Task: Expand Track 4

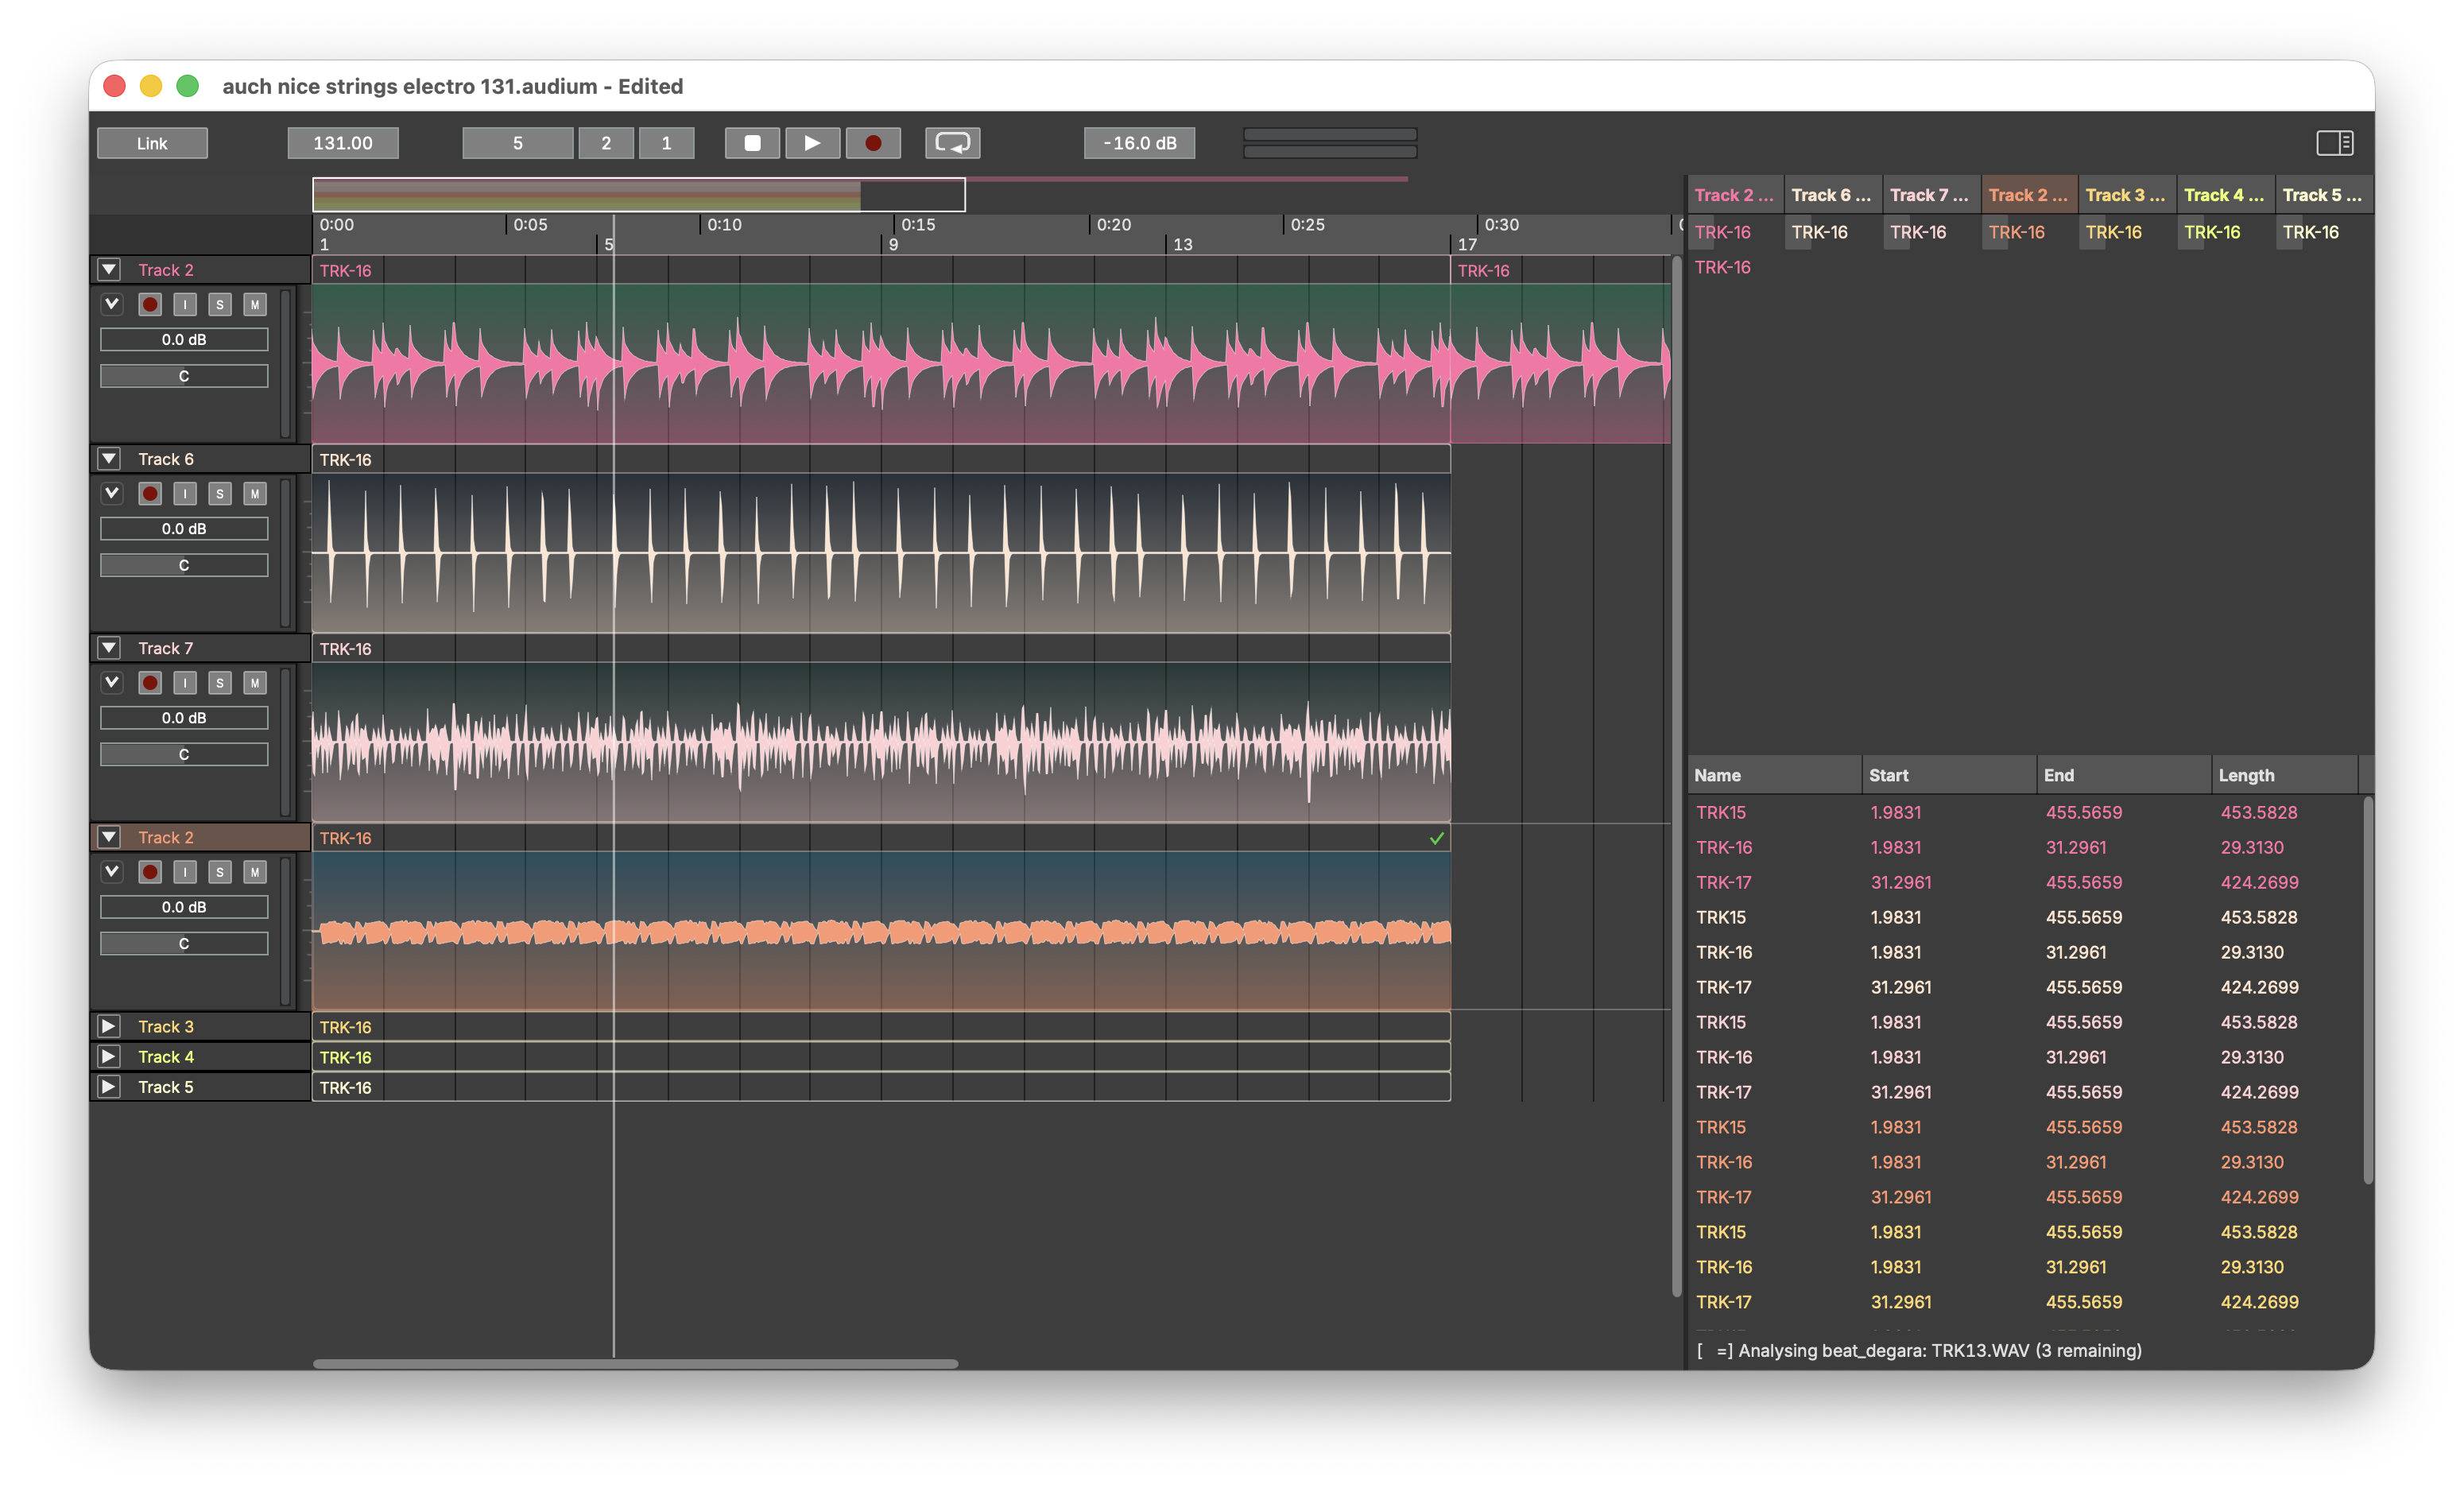Action: point(109,1056)
